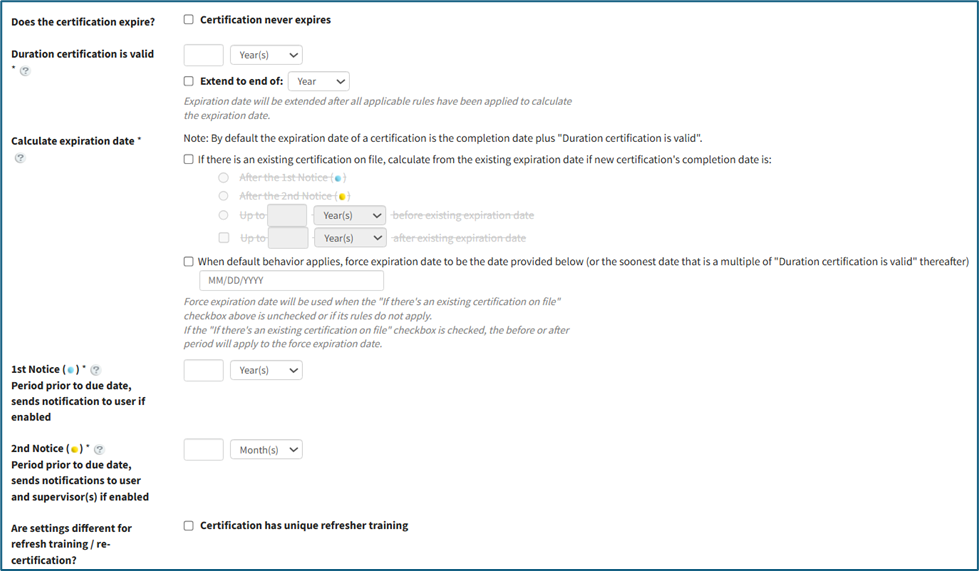Click help icon under Calculate expiration date
Image resolution: width=979 pixels, height=571 pixels.
(x=20, y=159)
